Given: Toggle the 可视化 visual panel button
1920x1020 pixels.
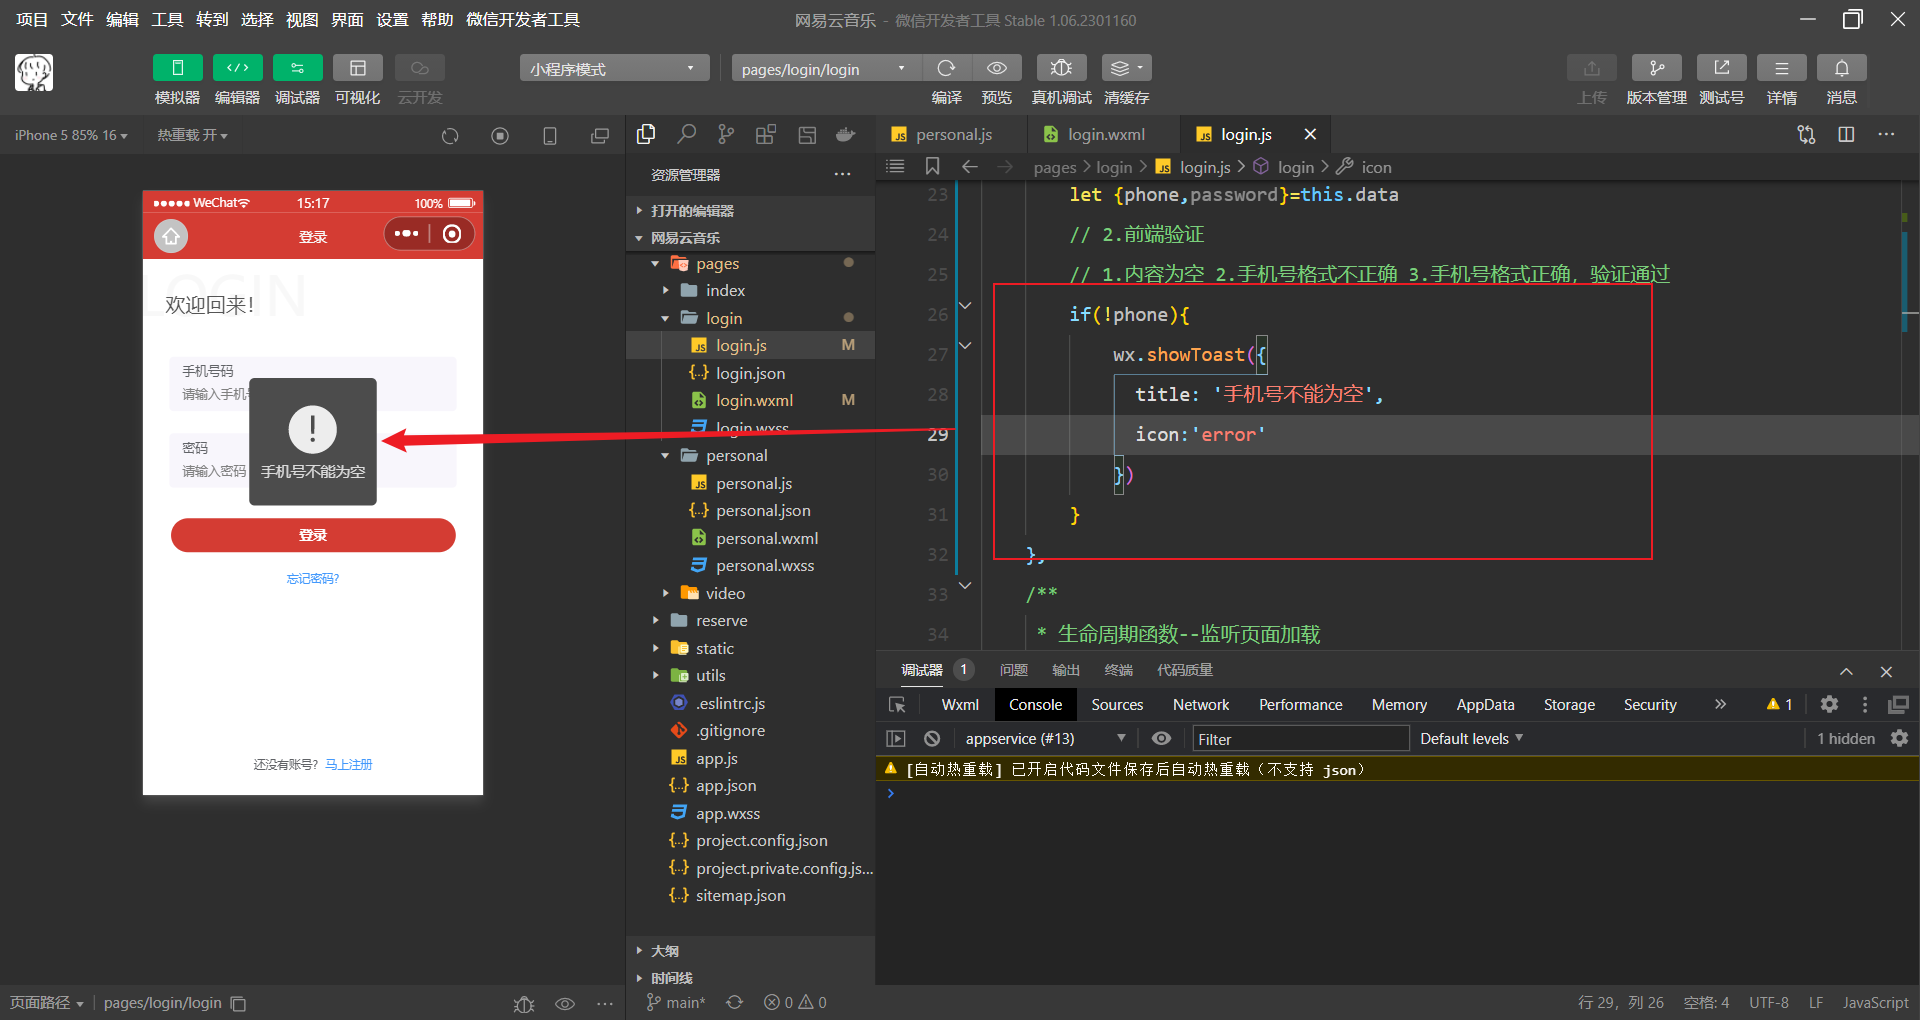Looking at the screenshot, I should click(x=357, y=68).
